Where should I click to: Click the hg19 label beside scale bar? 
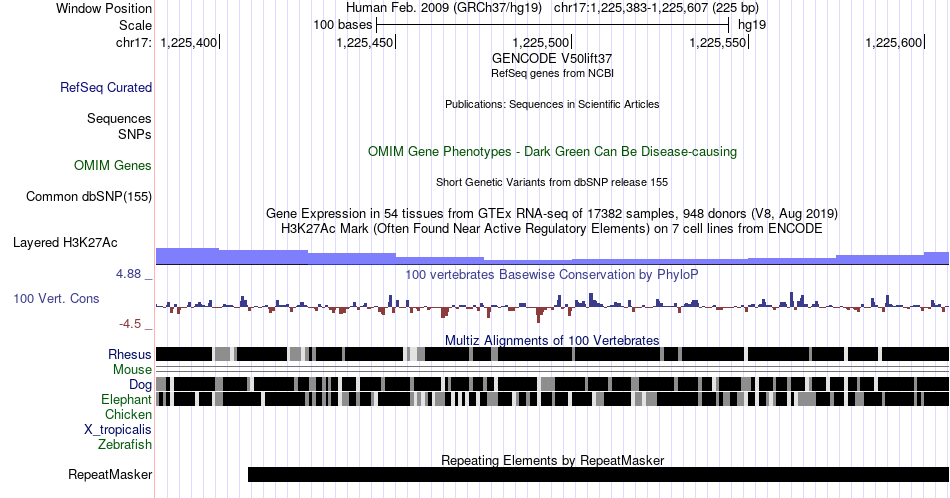(751, 25)
